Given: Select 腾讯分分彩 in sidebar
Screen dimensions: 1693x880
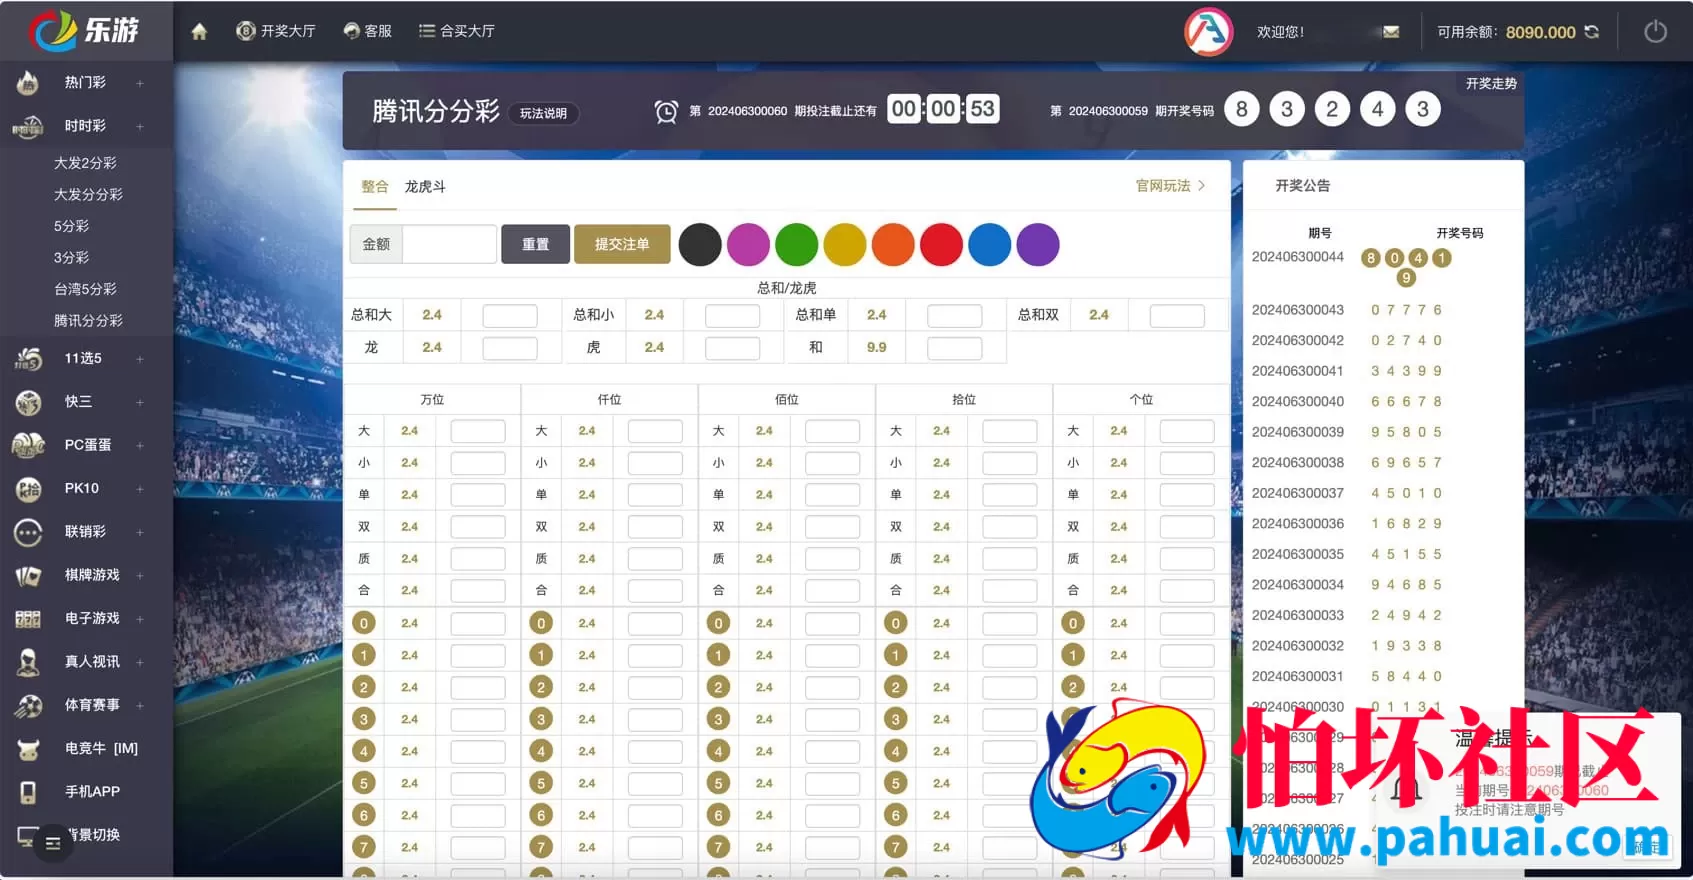Looking at the screenshot, I should point(88,321).
